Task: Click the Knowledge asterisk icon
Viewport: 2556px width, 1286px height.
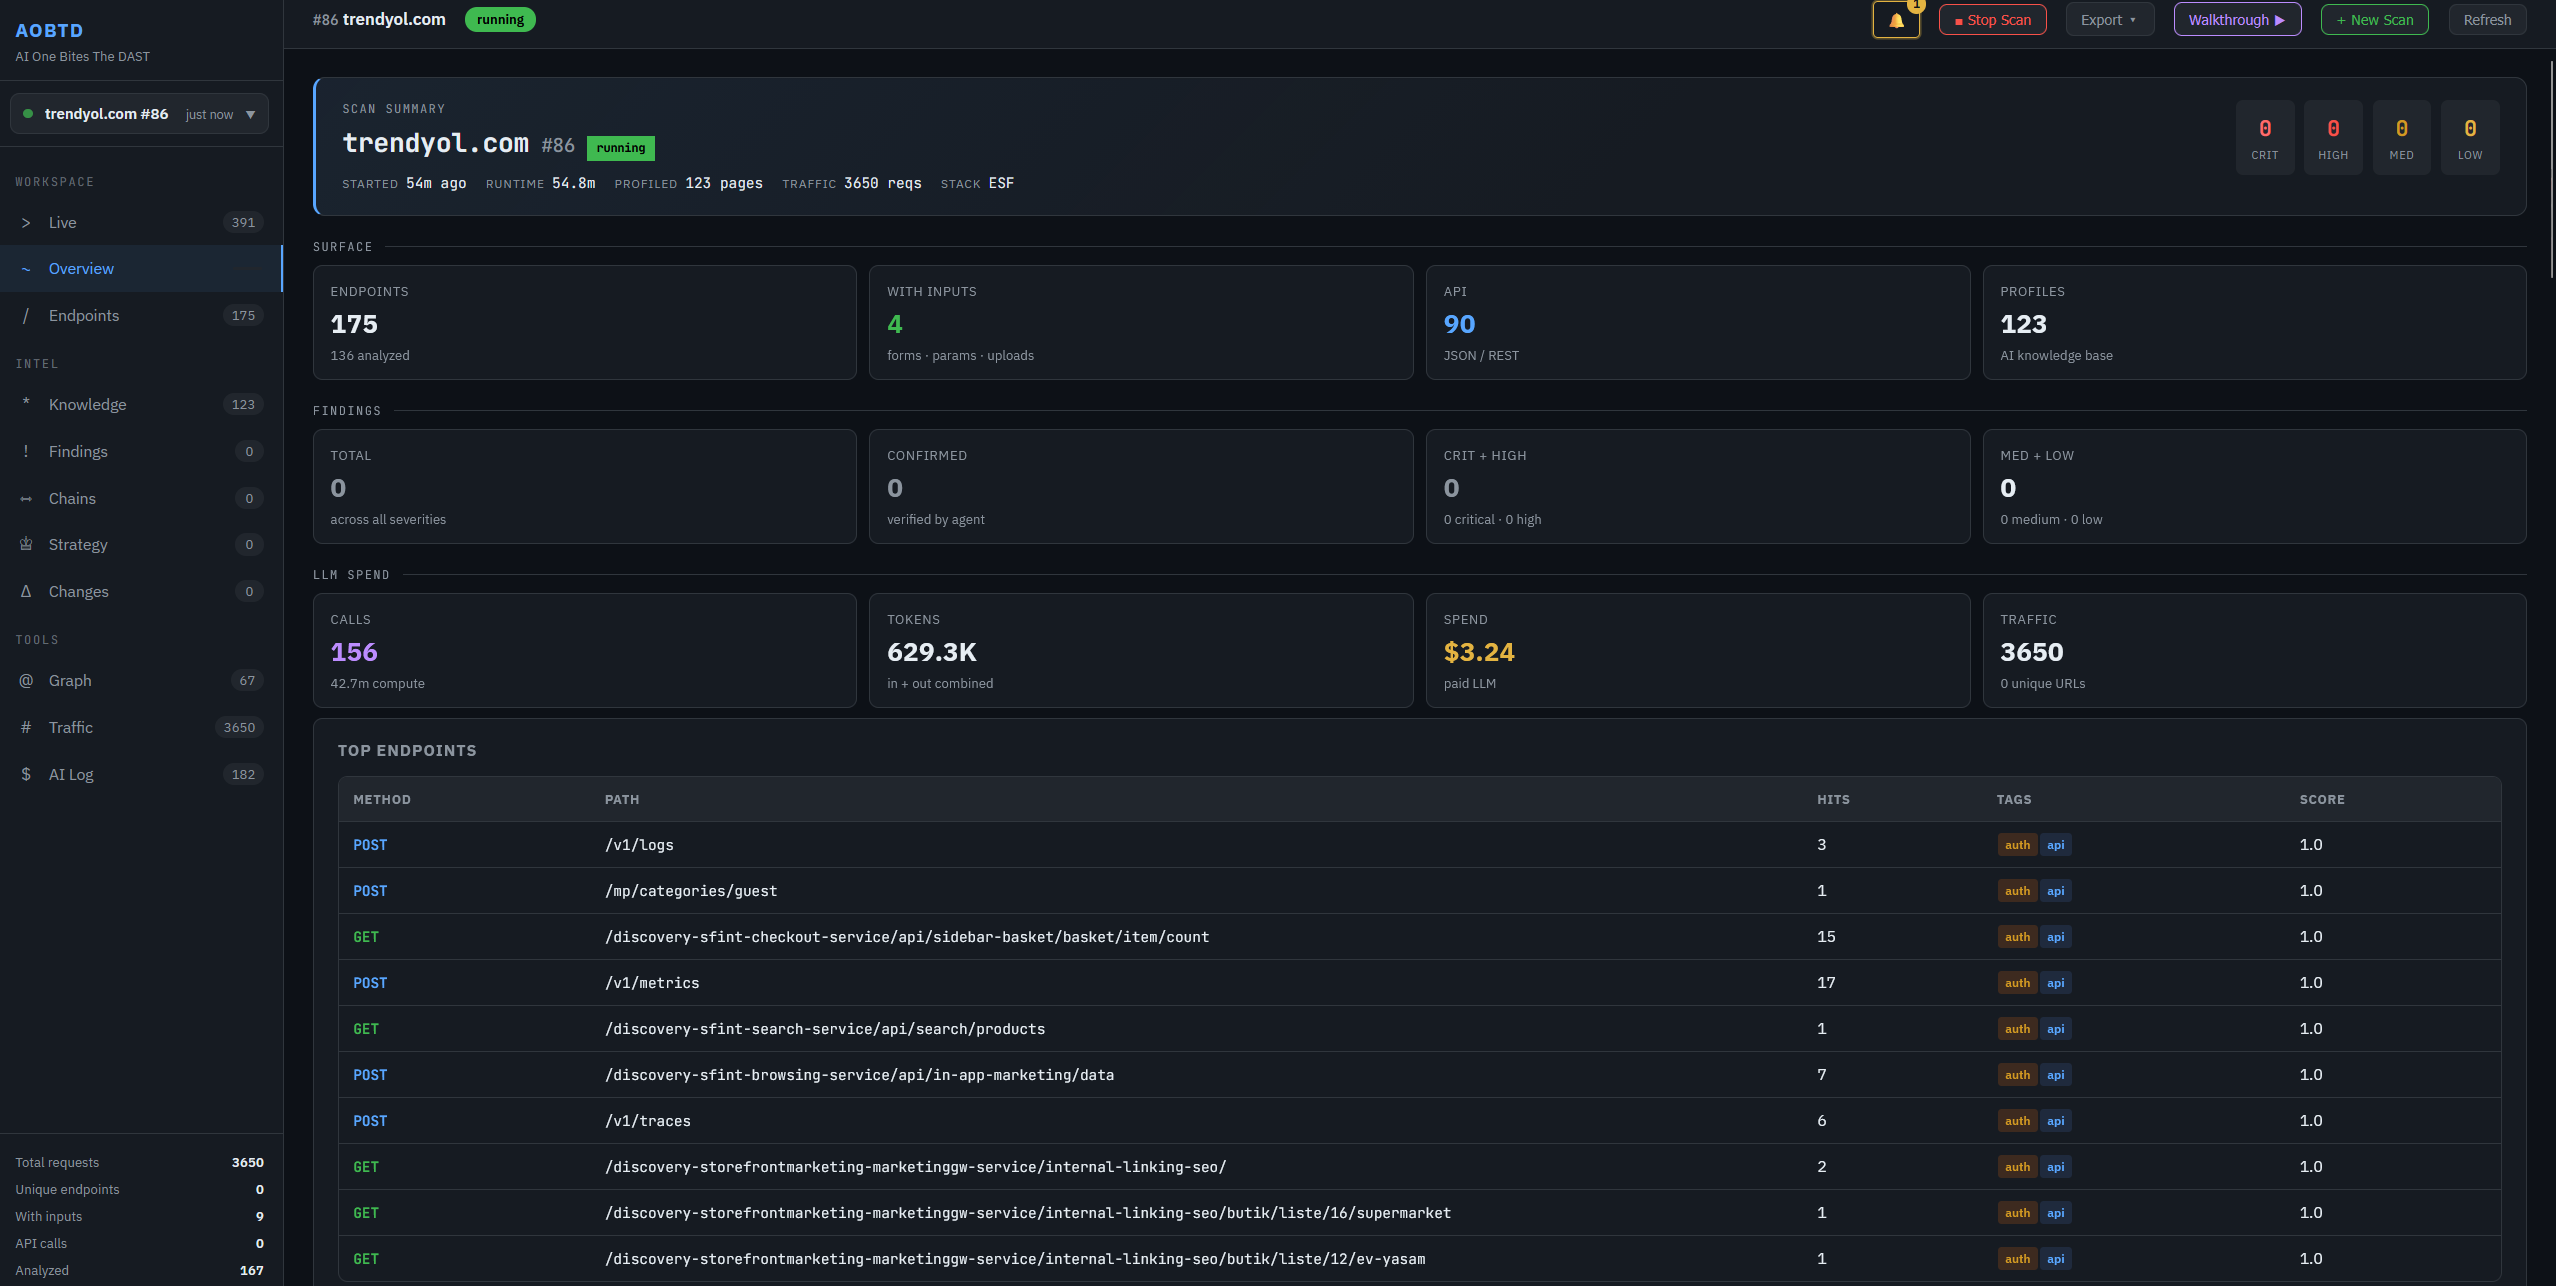Action: click(x=26, y=403)
